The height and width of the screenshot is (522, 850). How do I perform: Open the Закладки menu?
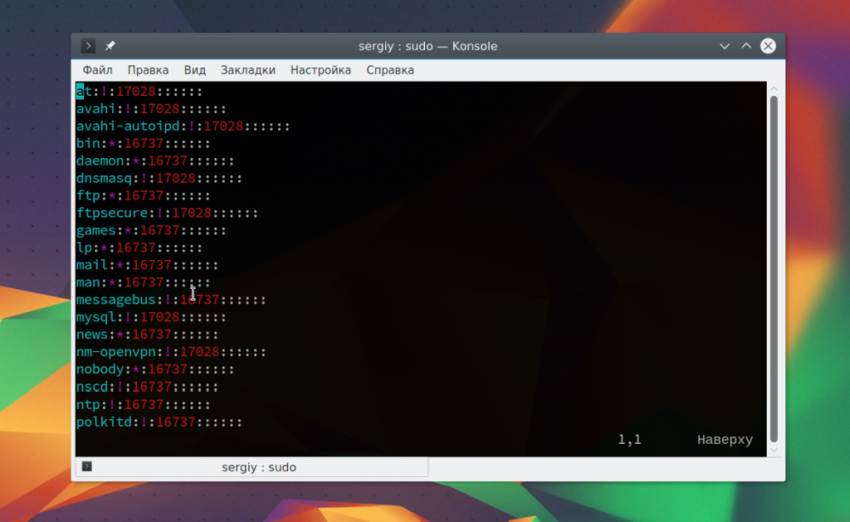click(x=248, y=70)
